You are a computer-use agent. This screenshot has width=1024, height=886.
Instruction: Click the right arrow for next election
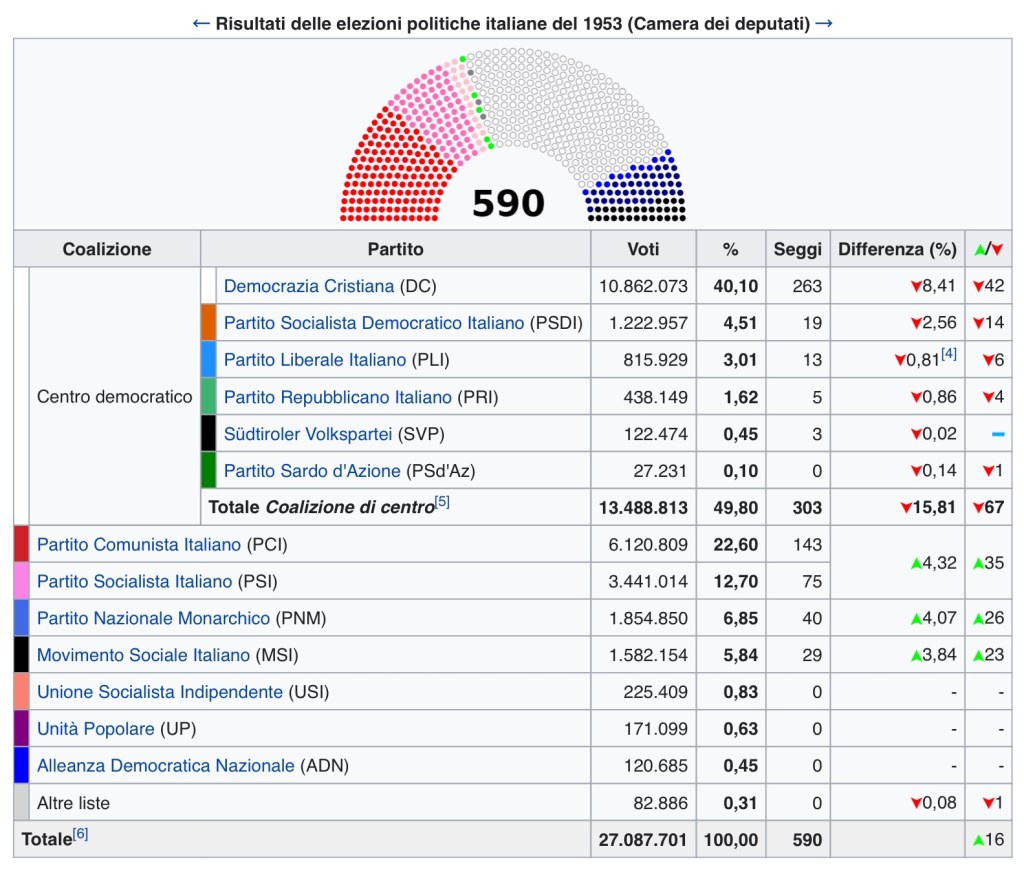tap(824, 23)
